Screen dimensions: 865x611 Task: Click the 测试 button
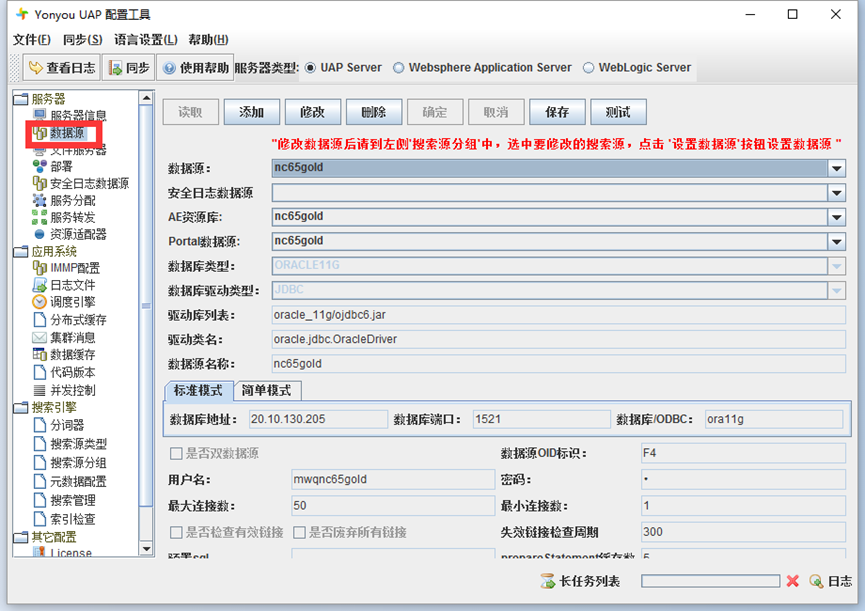pos(618,112)
